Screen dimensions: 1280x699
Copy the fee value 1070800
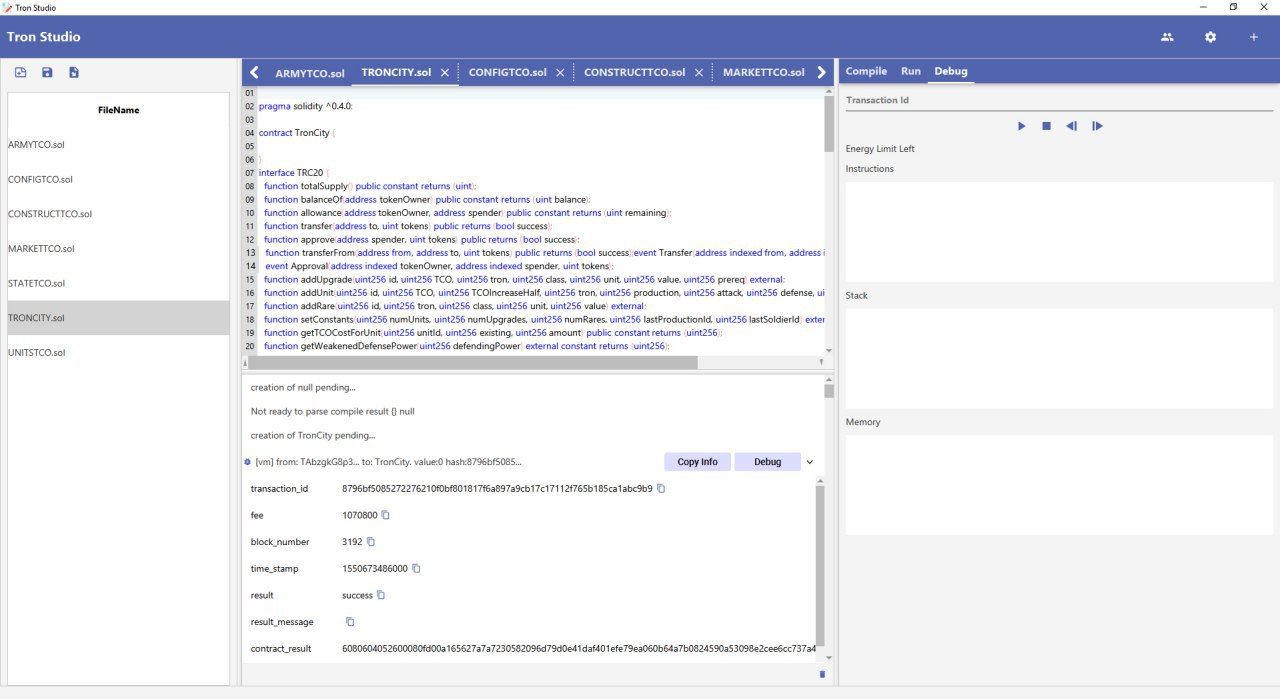[385, 515]
